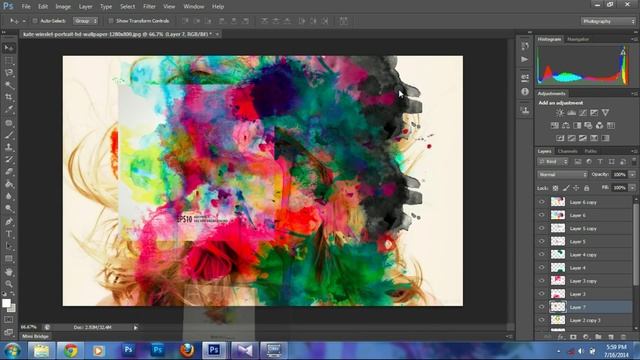Open the Opacity slider arrow
Image resolution: width=640 pixels, height=360 pixels.
point(632,174)
